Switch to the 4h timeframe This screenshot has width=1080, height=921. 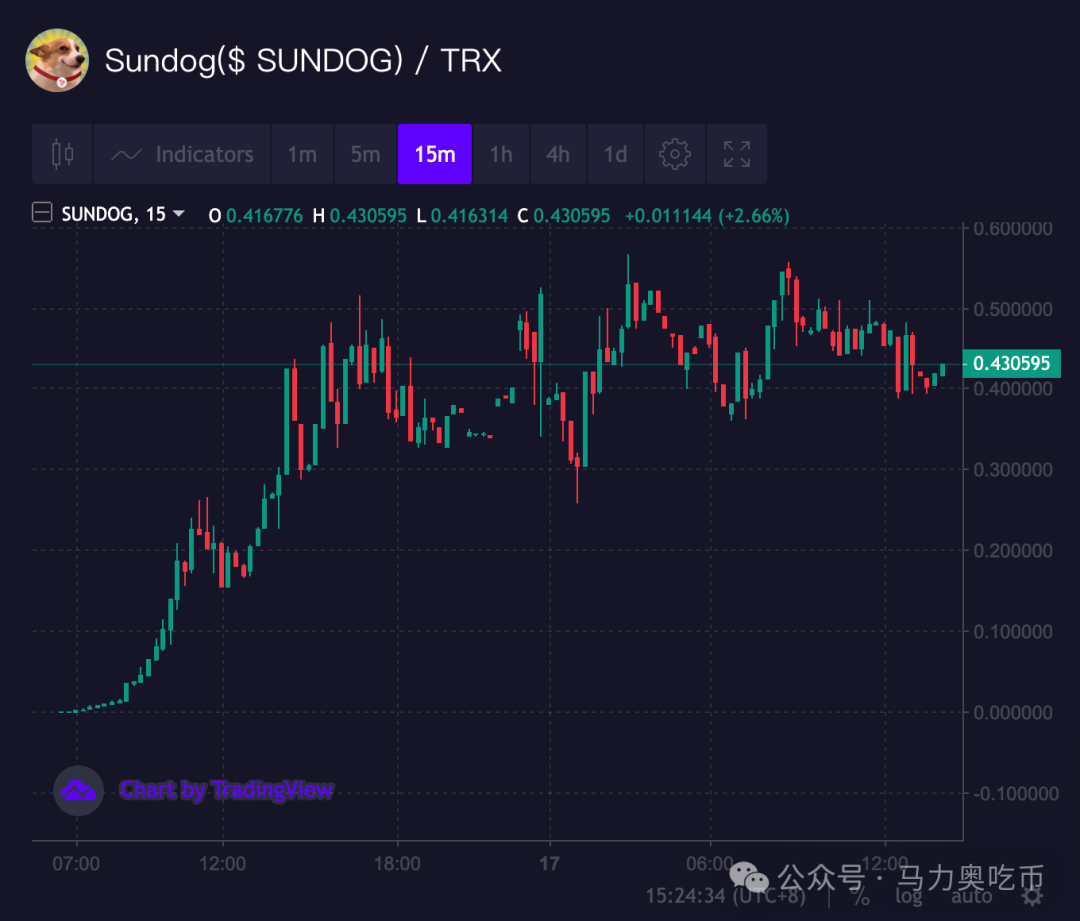pos(558,154)
